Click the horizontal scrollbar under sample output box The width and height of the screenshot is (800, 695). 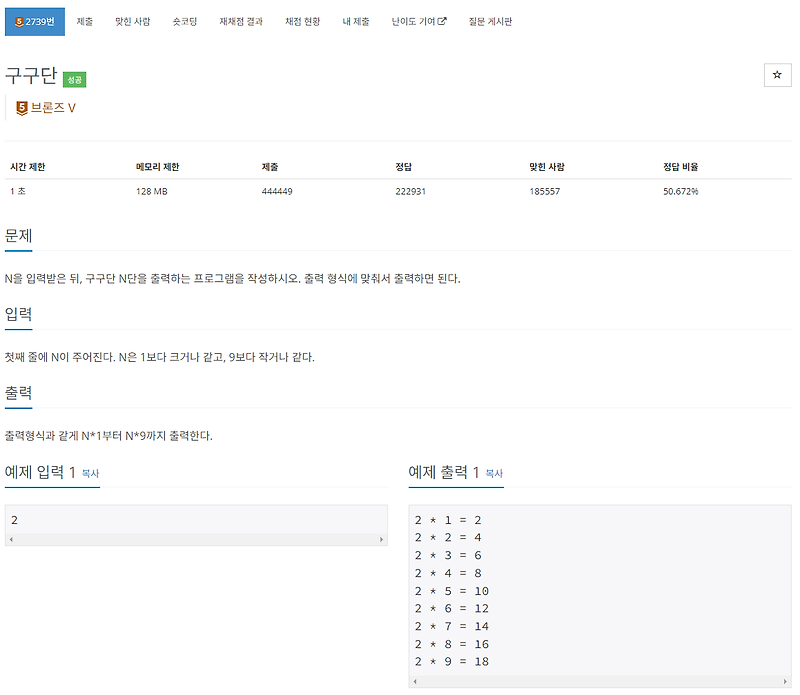pyautogui.click(x=597, y=683)
